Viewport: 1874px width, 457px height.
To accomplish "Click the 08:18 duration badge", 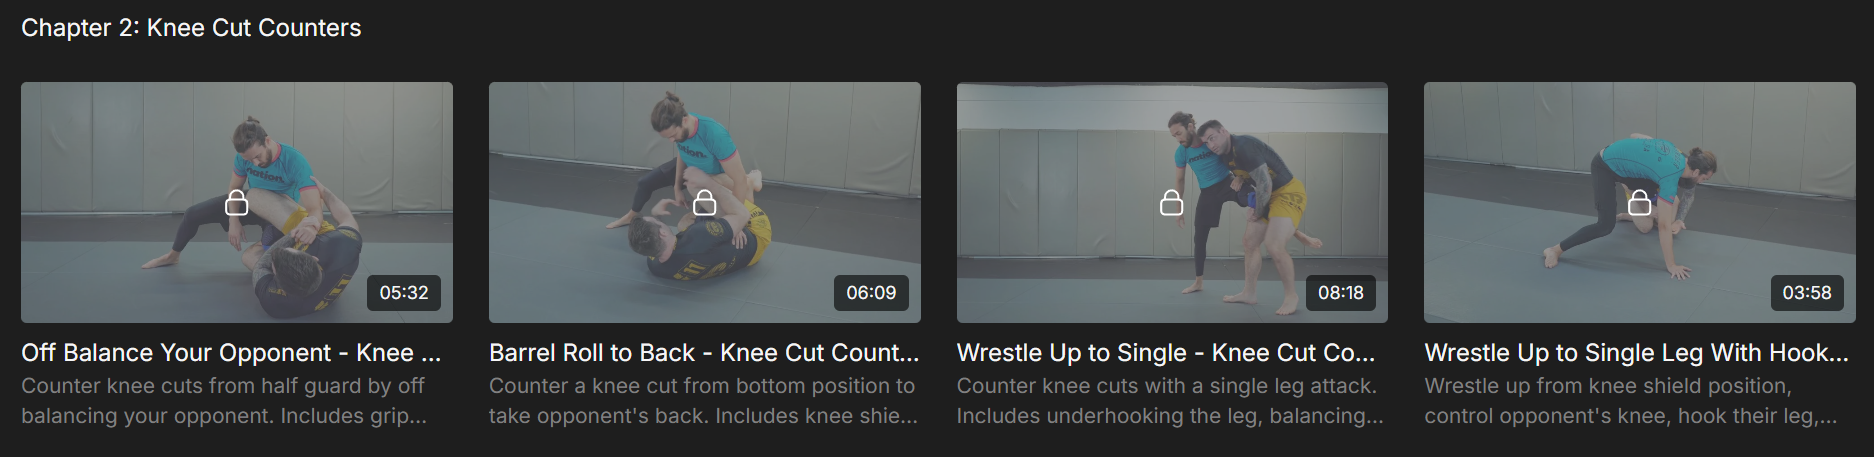I will [x=1340, y=293].
